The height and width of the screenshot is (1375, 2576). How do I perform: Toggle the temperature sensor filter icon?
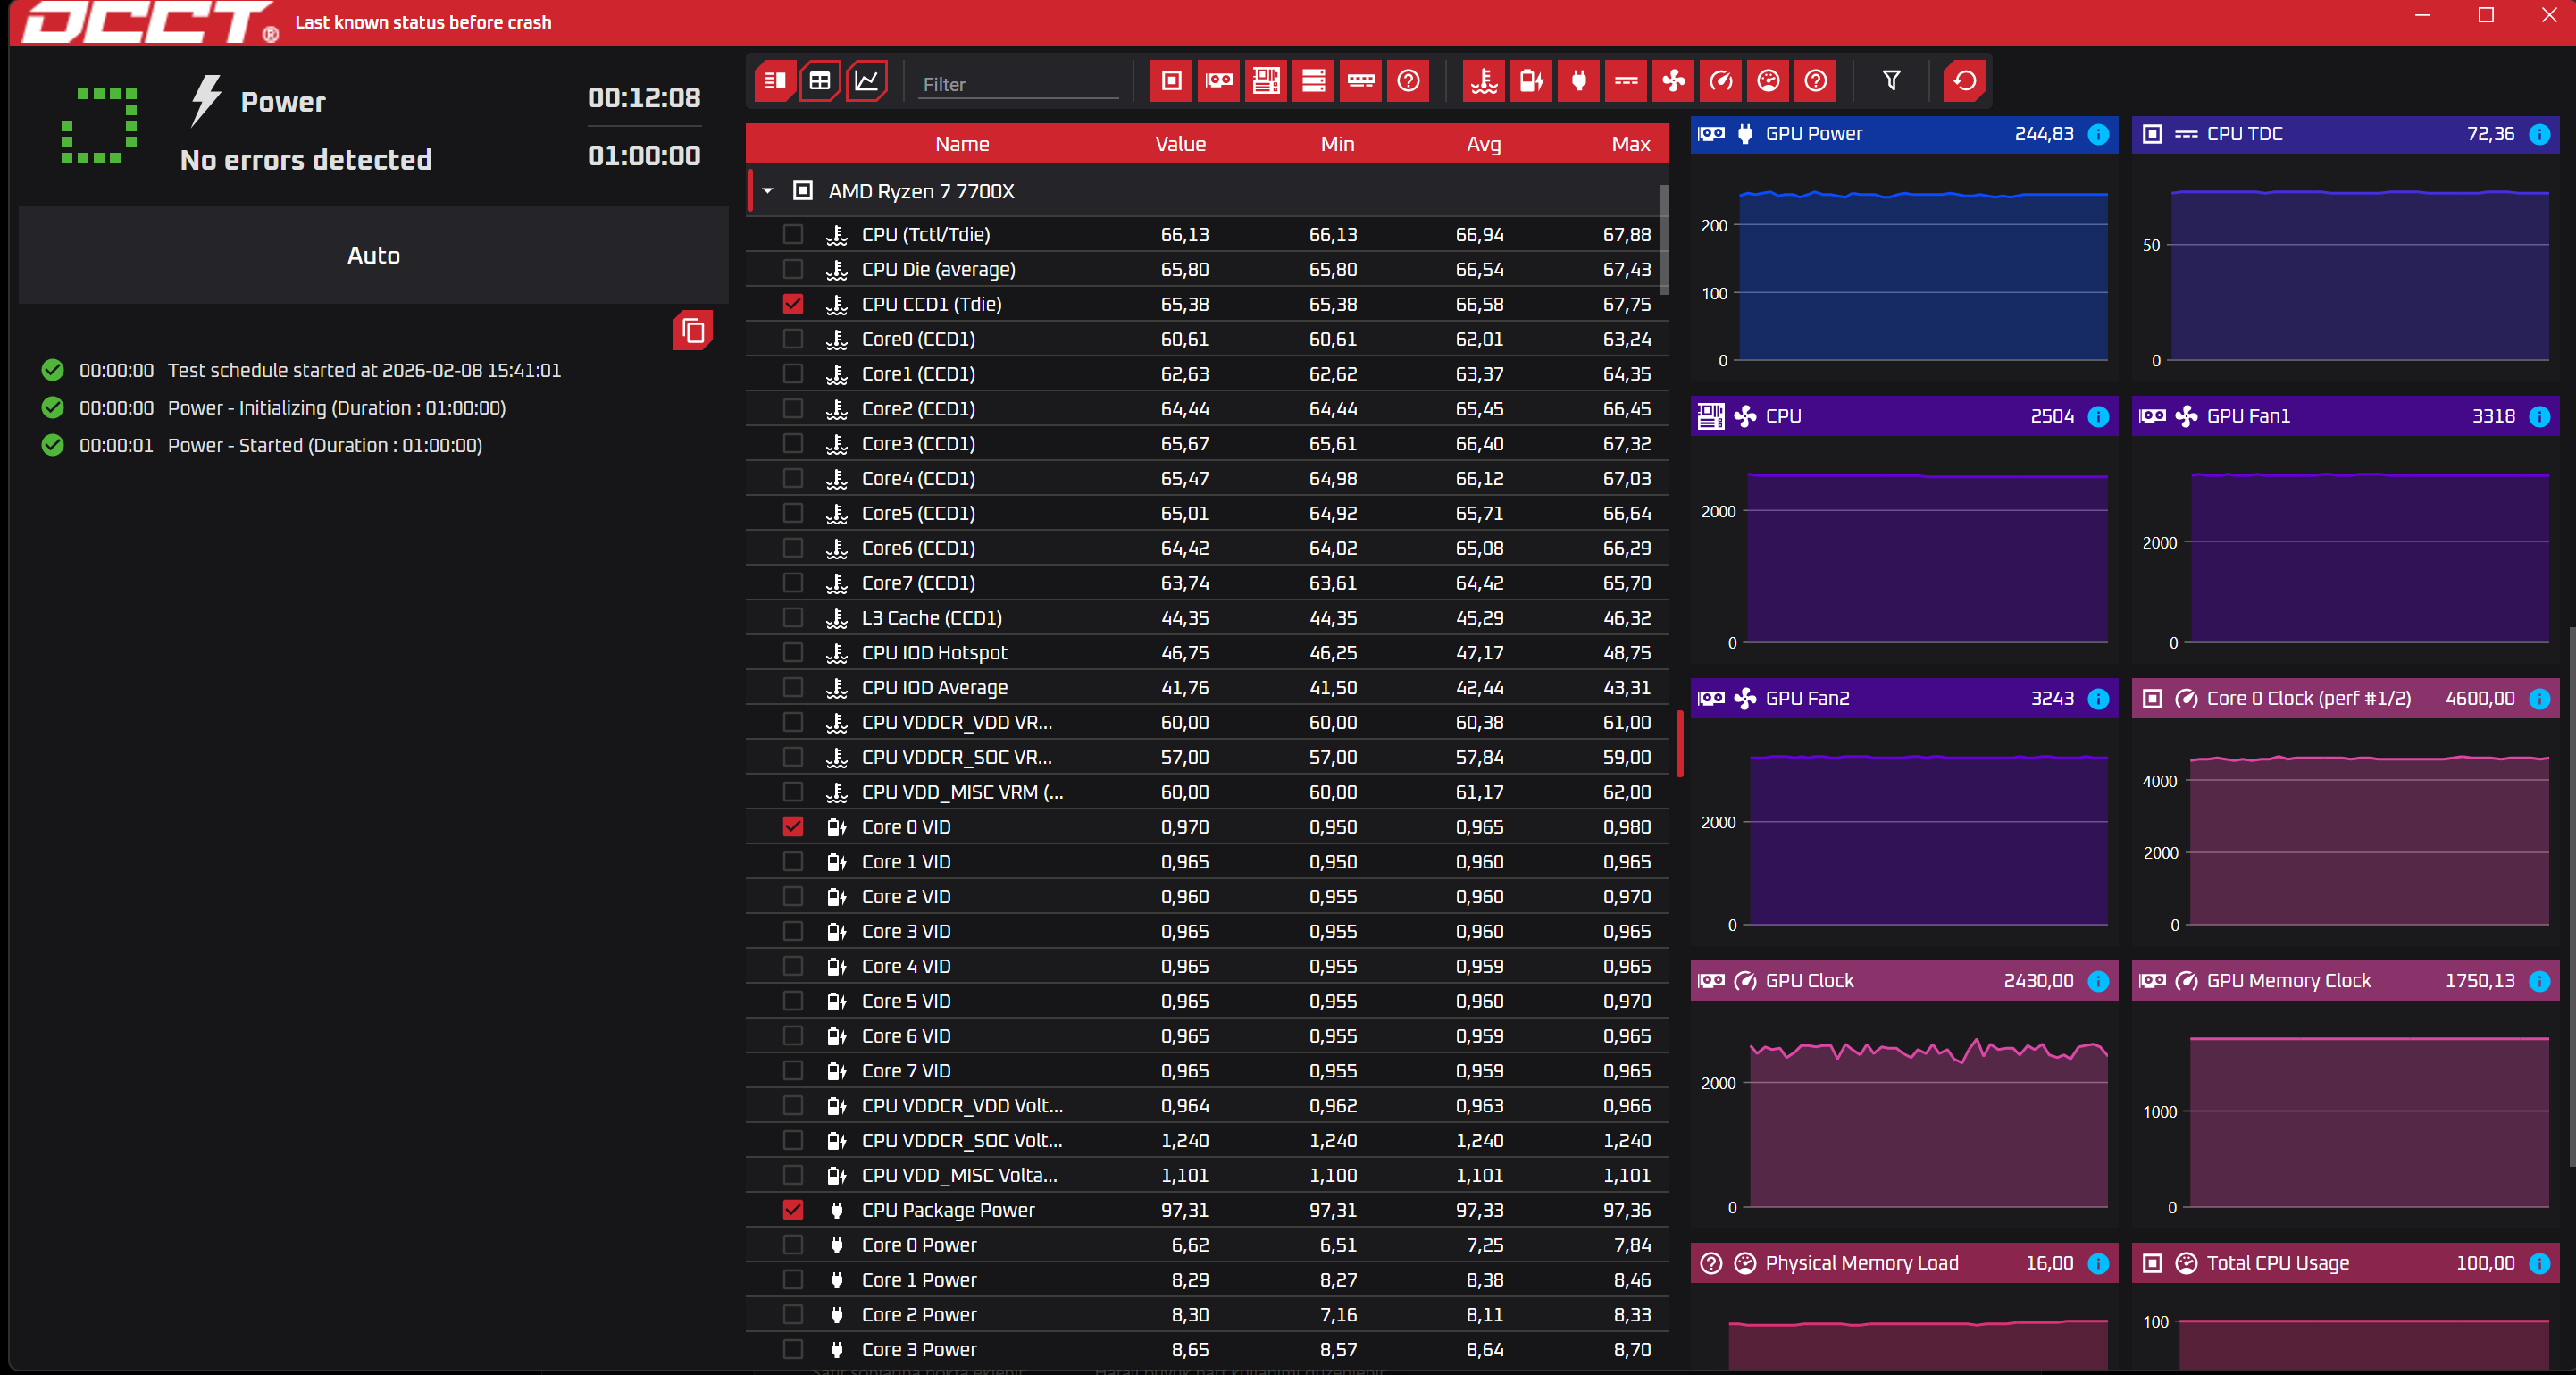click(x=1484, y=81)
